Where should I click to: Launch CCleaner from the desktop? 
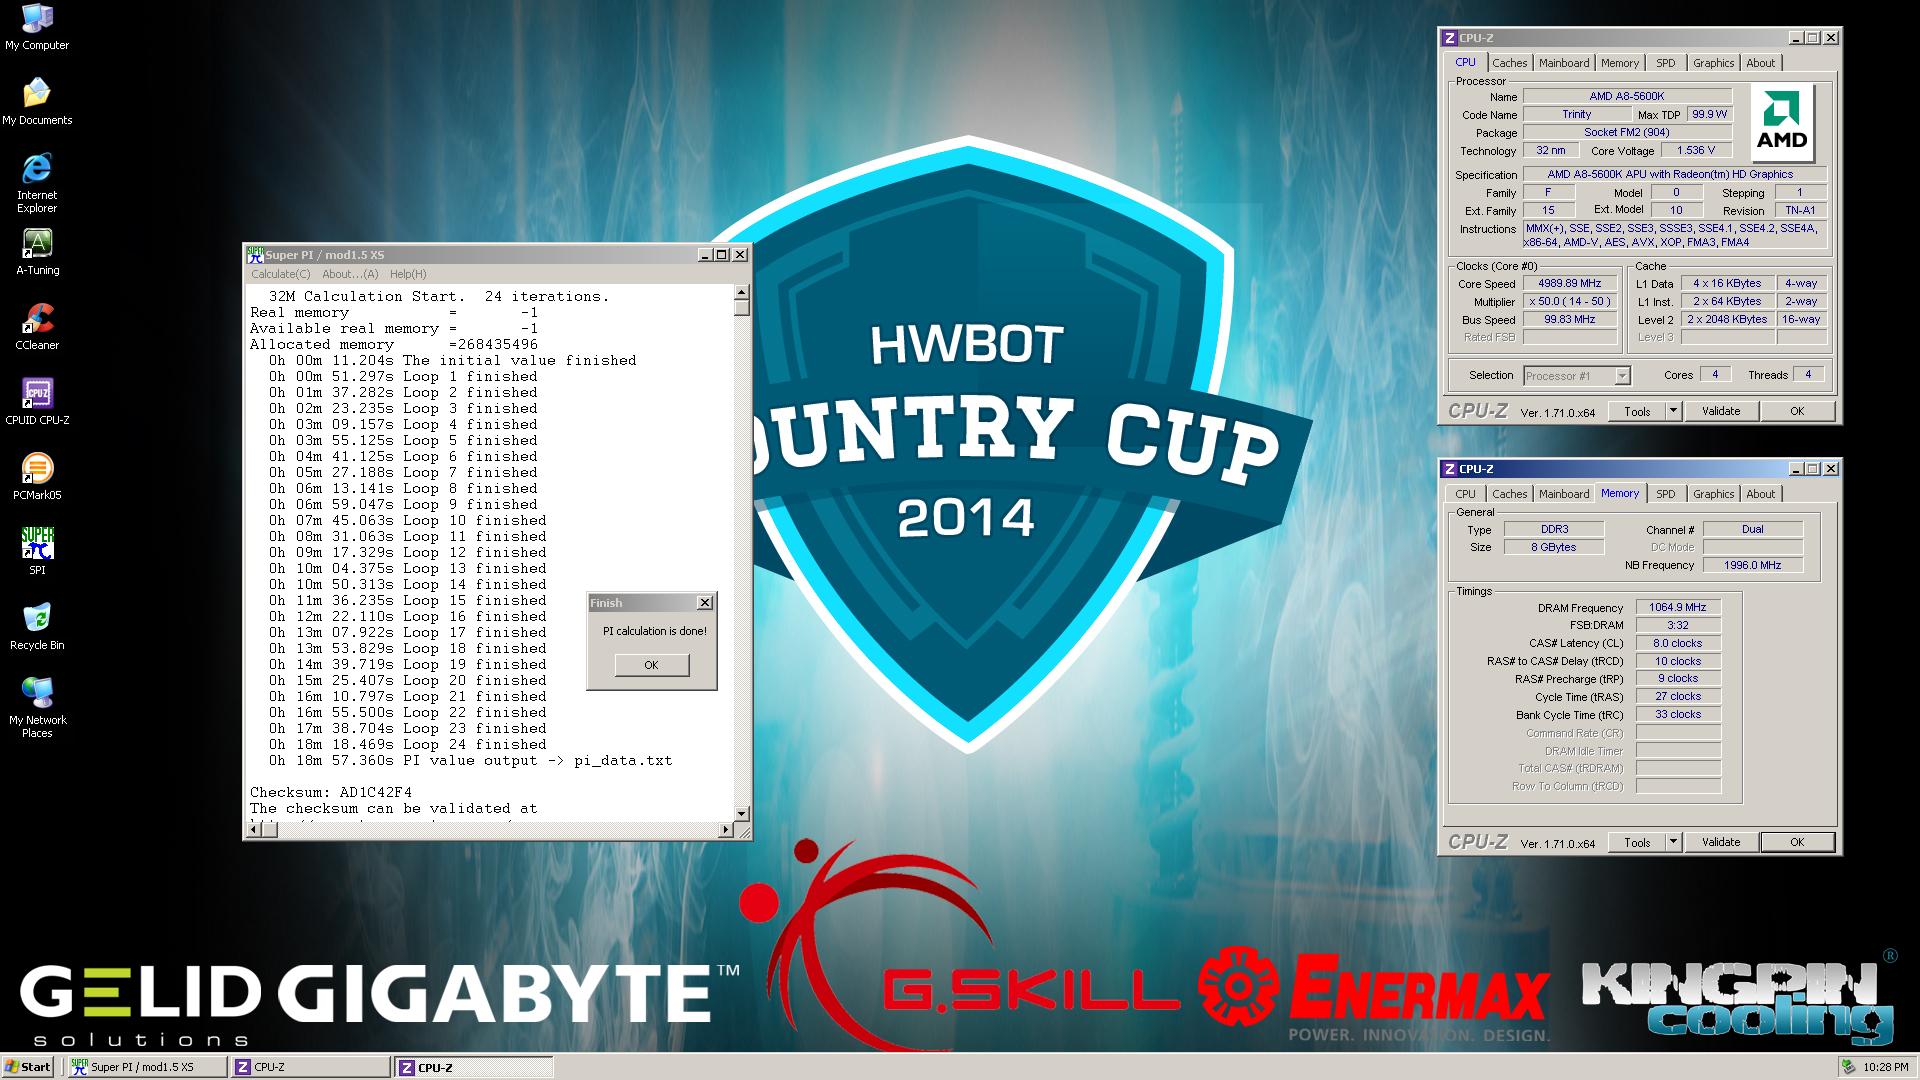(x=37, y=327)
